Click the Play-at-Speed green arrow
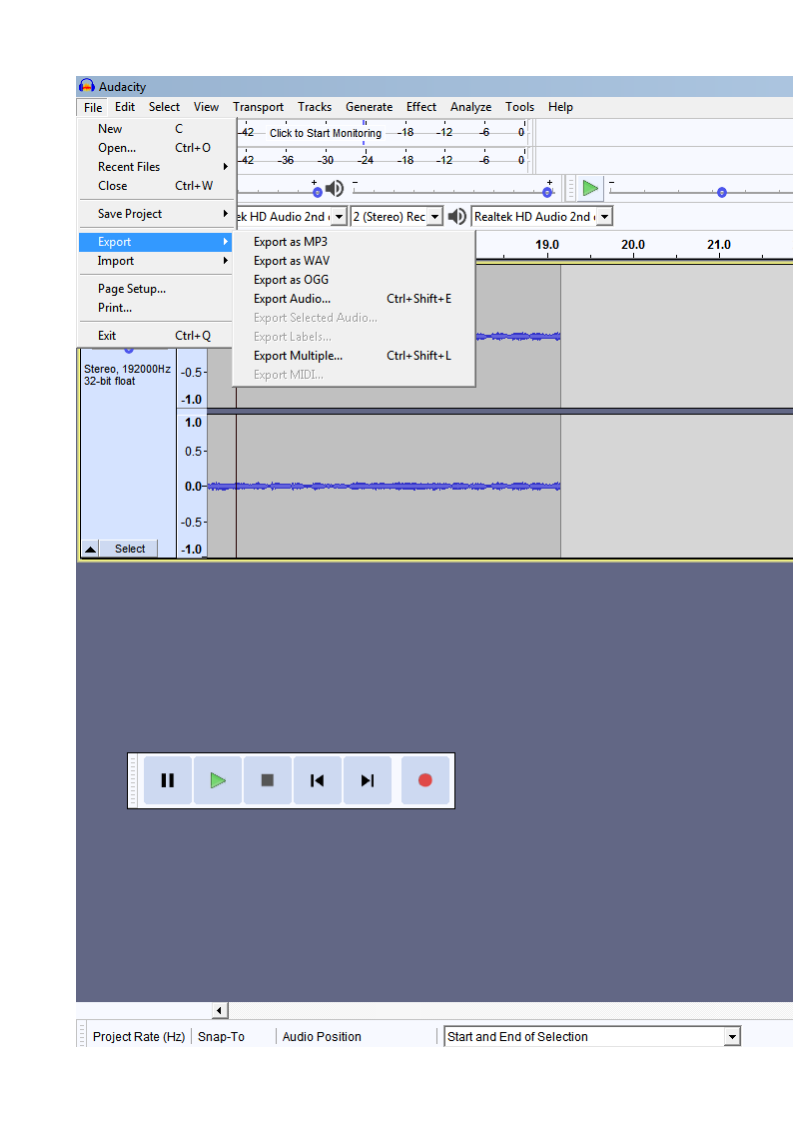The height and width of the screenshot is (1122, 793). click(590, 188)
